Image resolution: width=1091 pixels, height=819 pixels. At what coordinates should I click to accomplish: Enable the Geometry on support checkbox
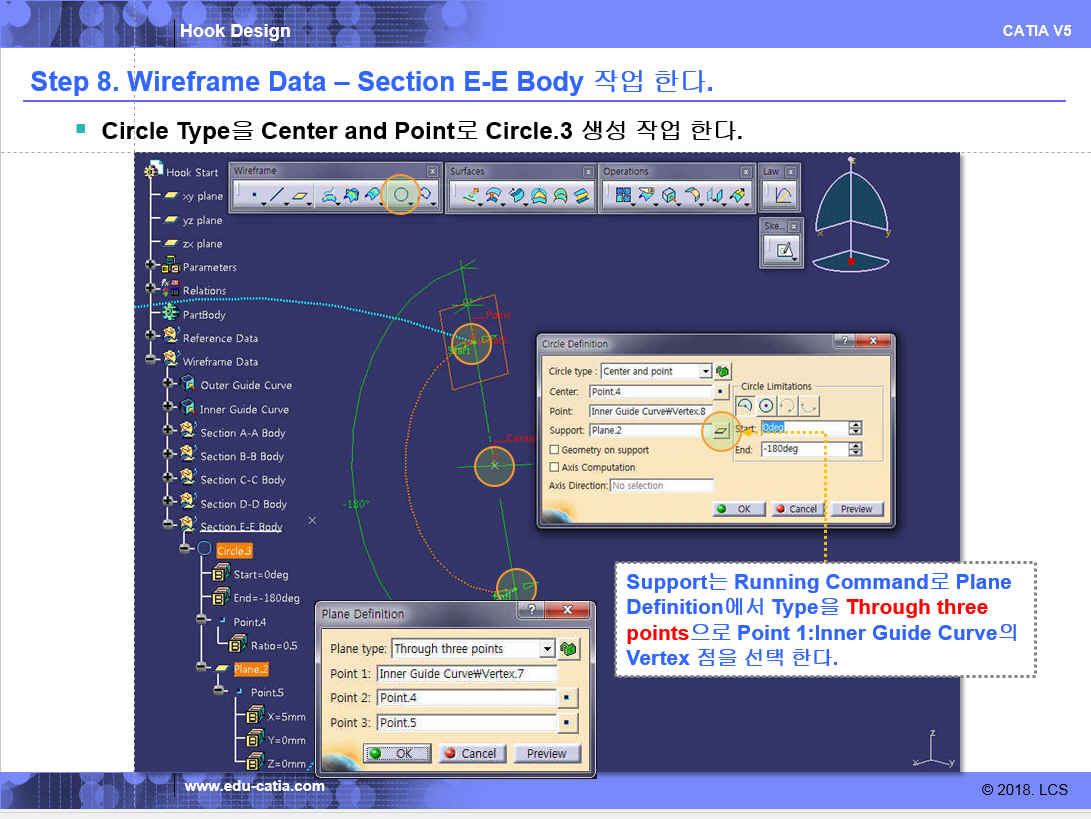point(555,450)
